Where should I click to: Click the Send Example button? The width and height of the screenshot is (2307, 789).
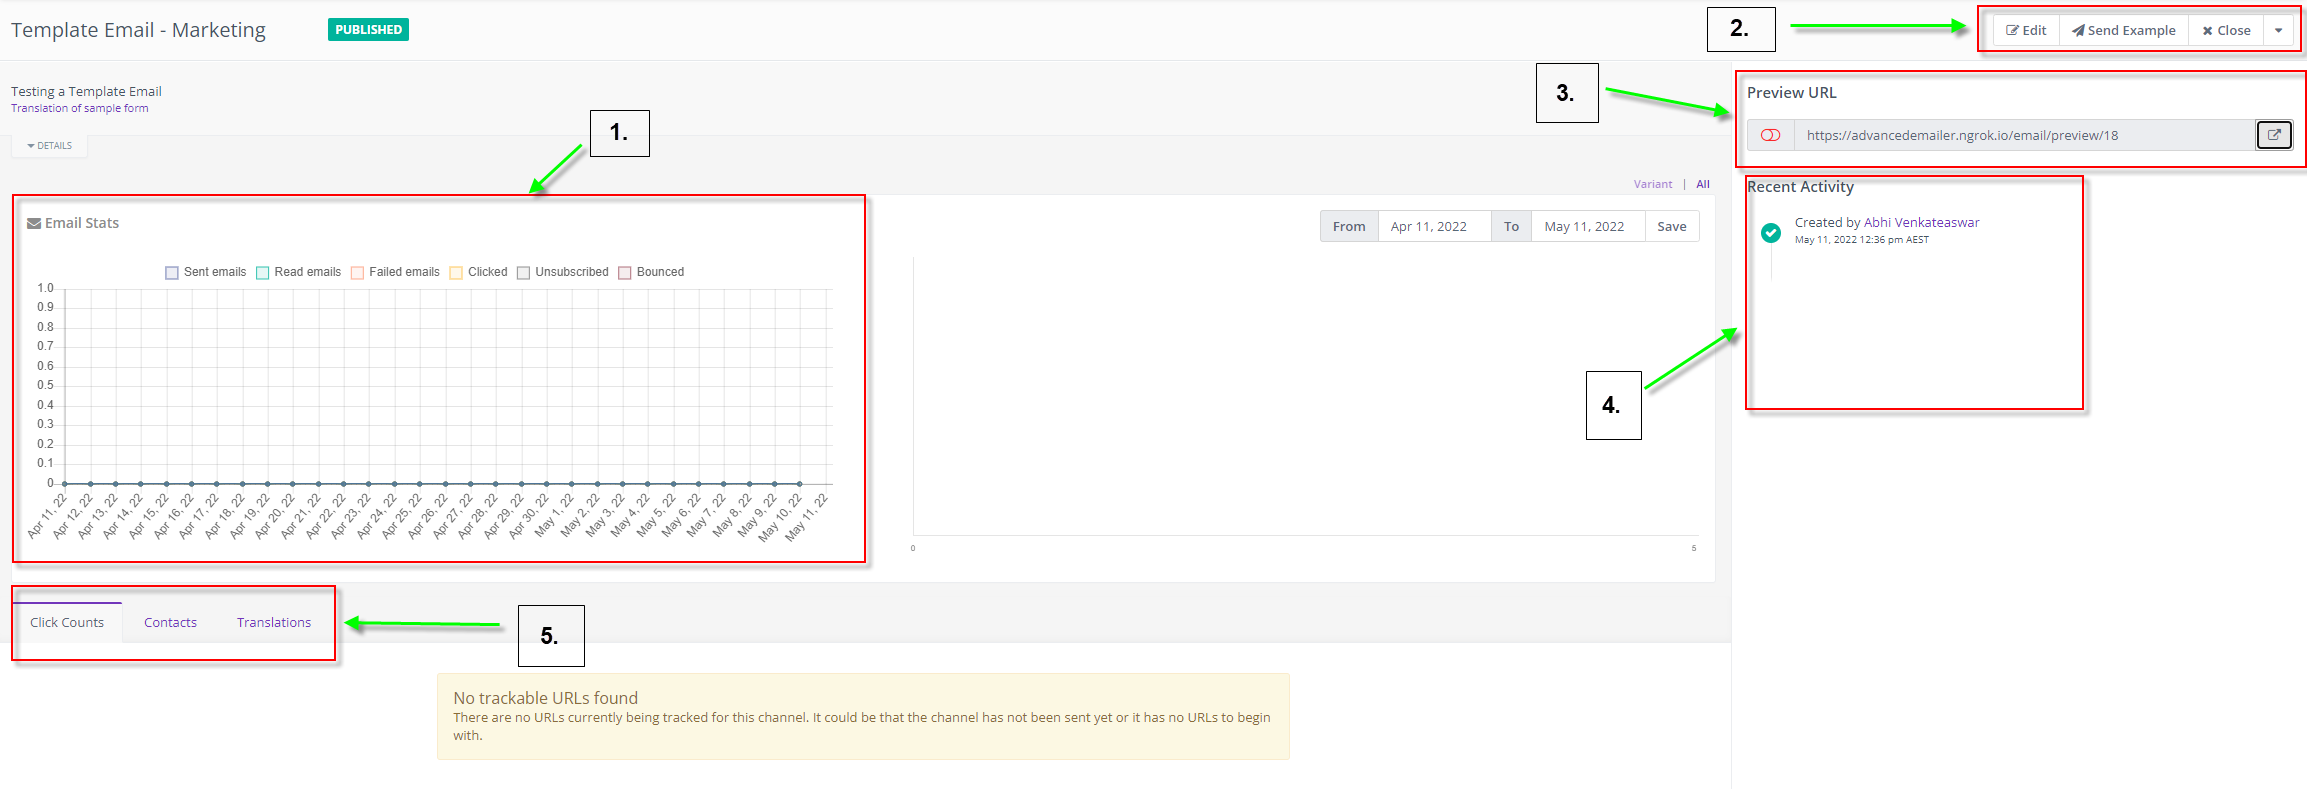pos(2124,30)
